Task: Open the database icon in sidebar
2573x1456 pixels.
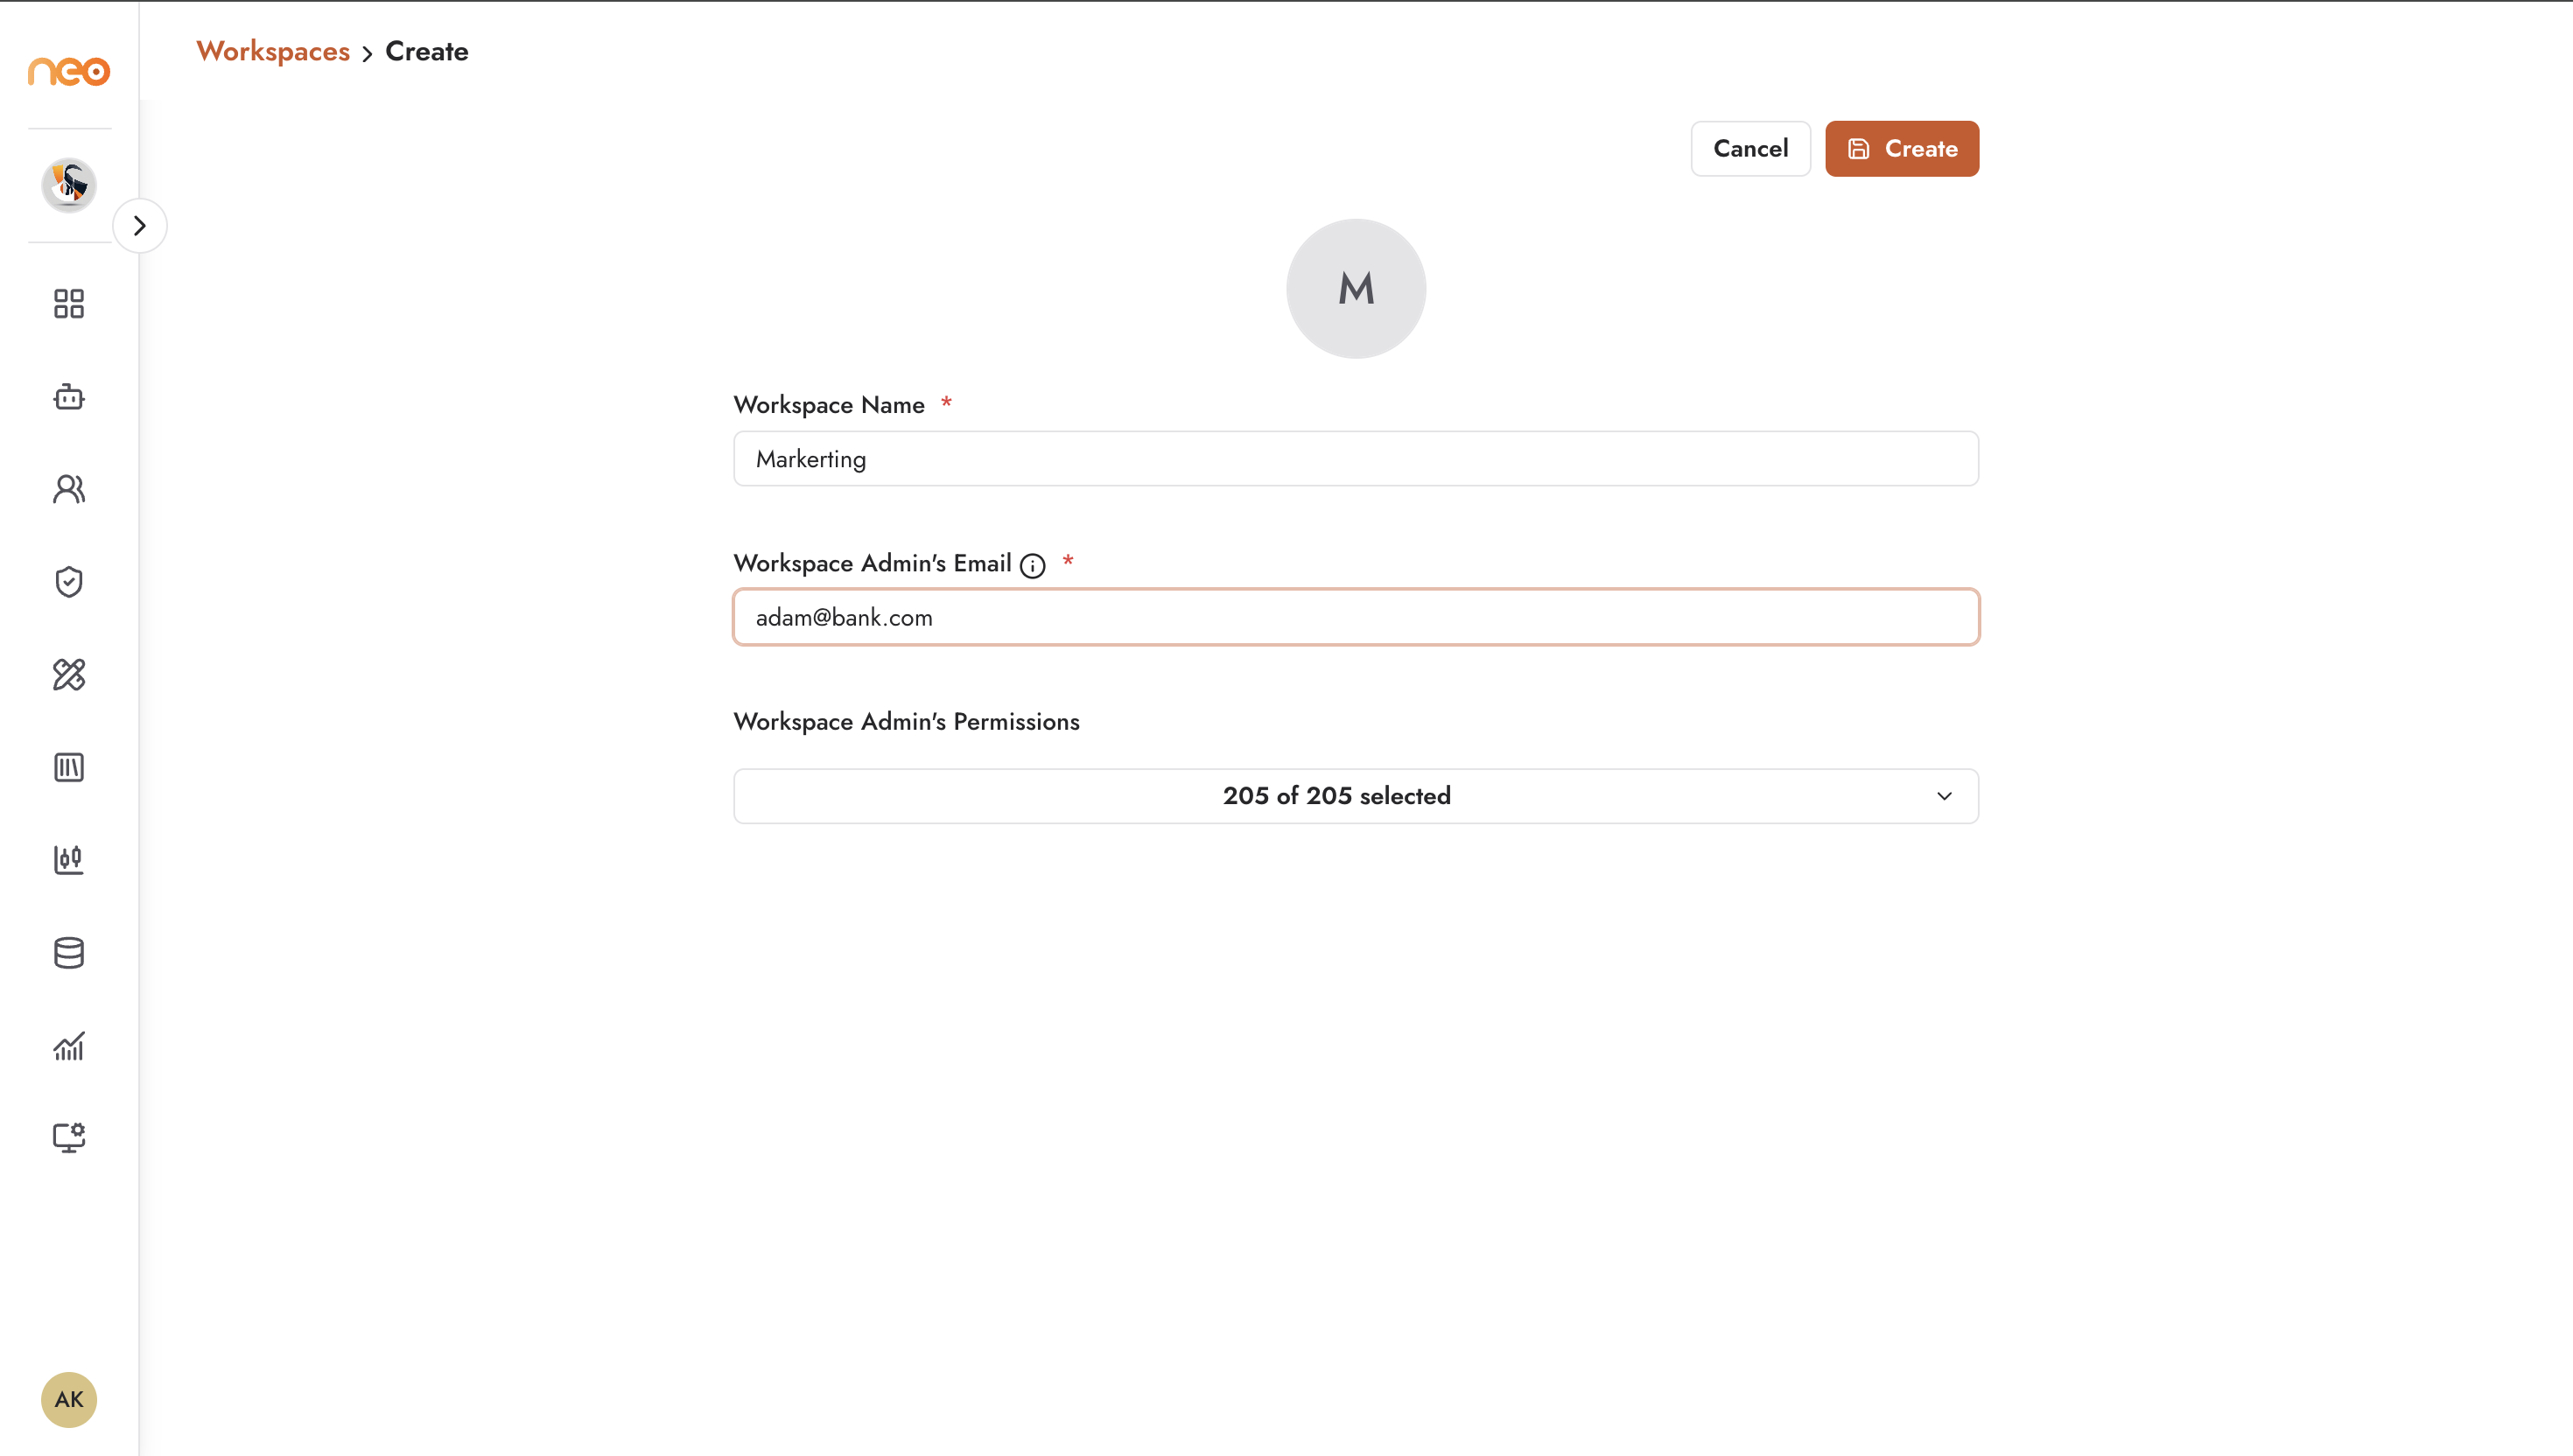Action: (69, 953)
